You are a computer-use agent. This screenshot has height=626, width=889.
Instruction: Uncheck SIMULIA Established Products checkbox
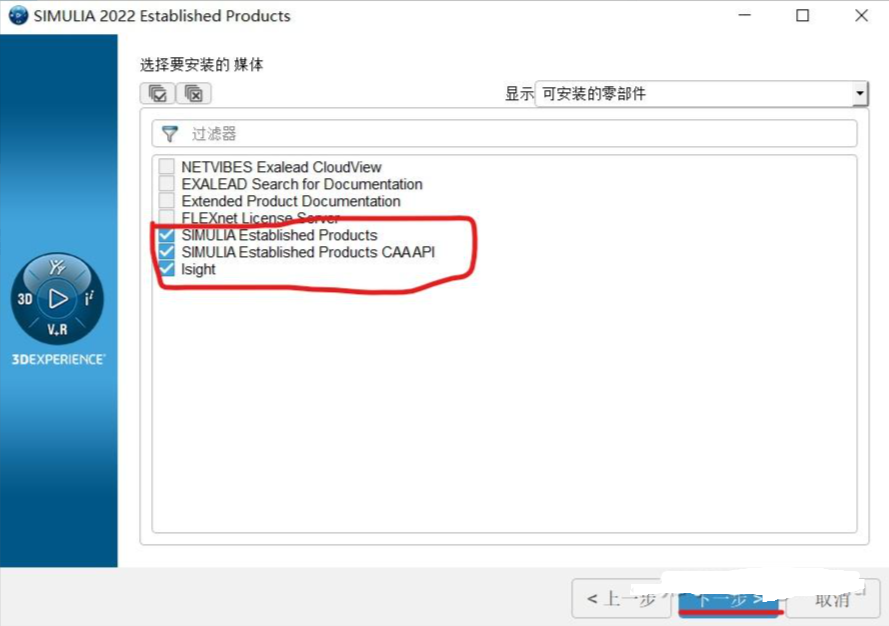click(x=166, y=234)
